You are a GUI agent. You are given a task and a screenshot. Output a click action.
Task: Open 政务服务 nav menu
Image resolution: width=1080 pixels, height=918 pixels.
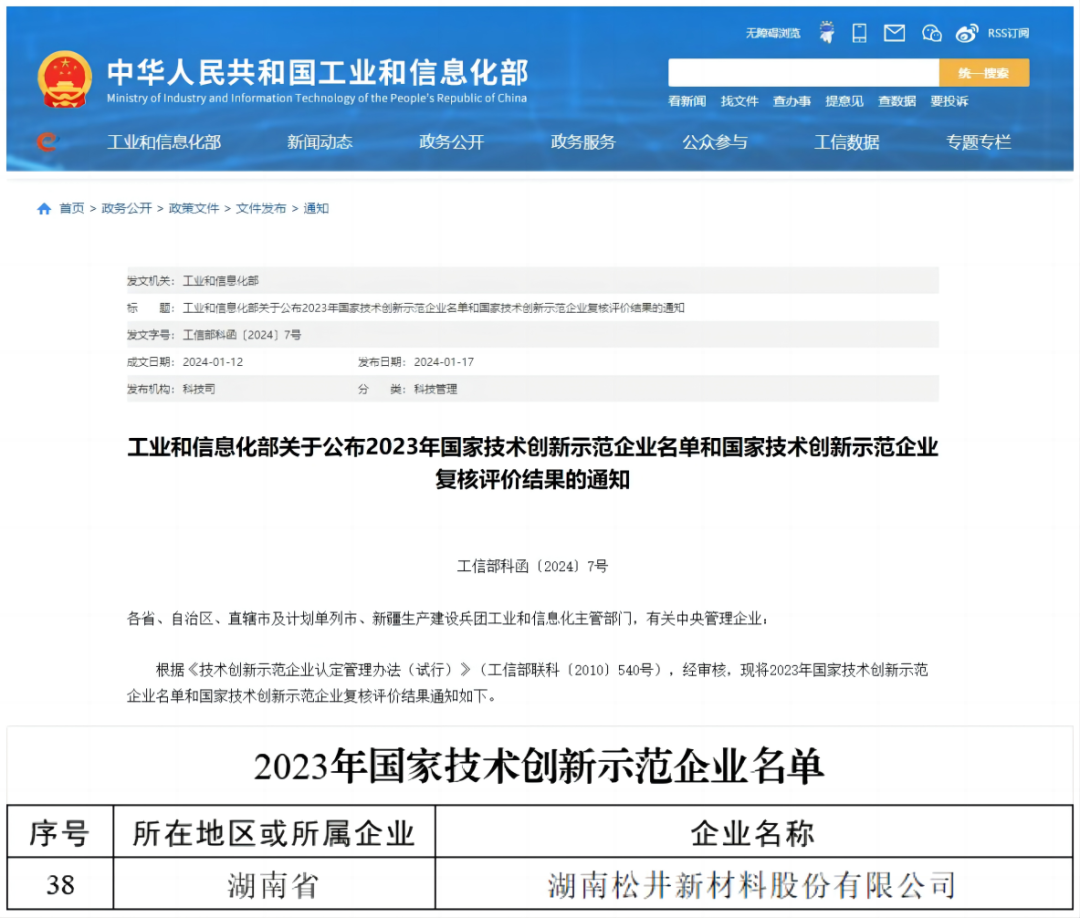pos(583,142)
